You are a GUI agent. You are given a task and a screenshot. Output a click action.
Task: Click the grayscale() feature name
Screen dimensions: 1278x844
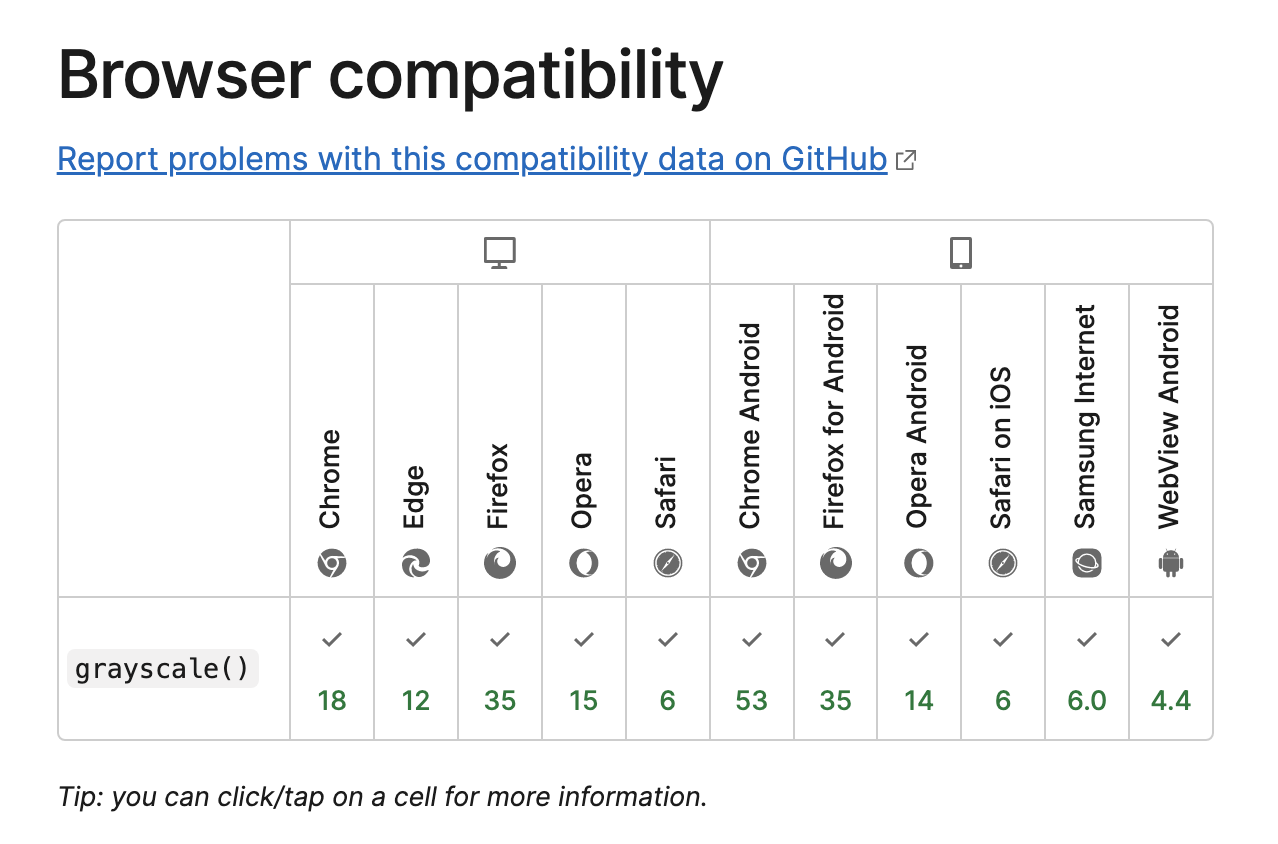tap(163, 668)
